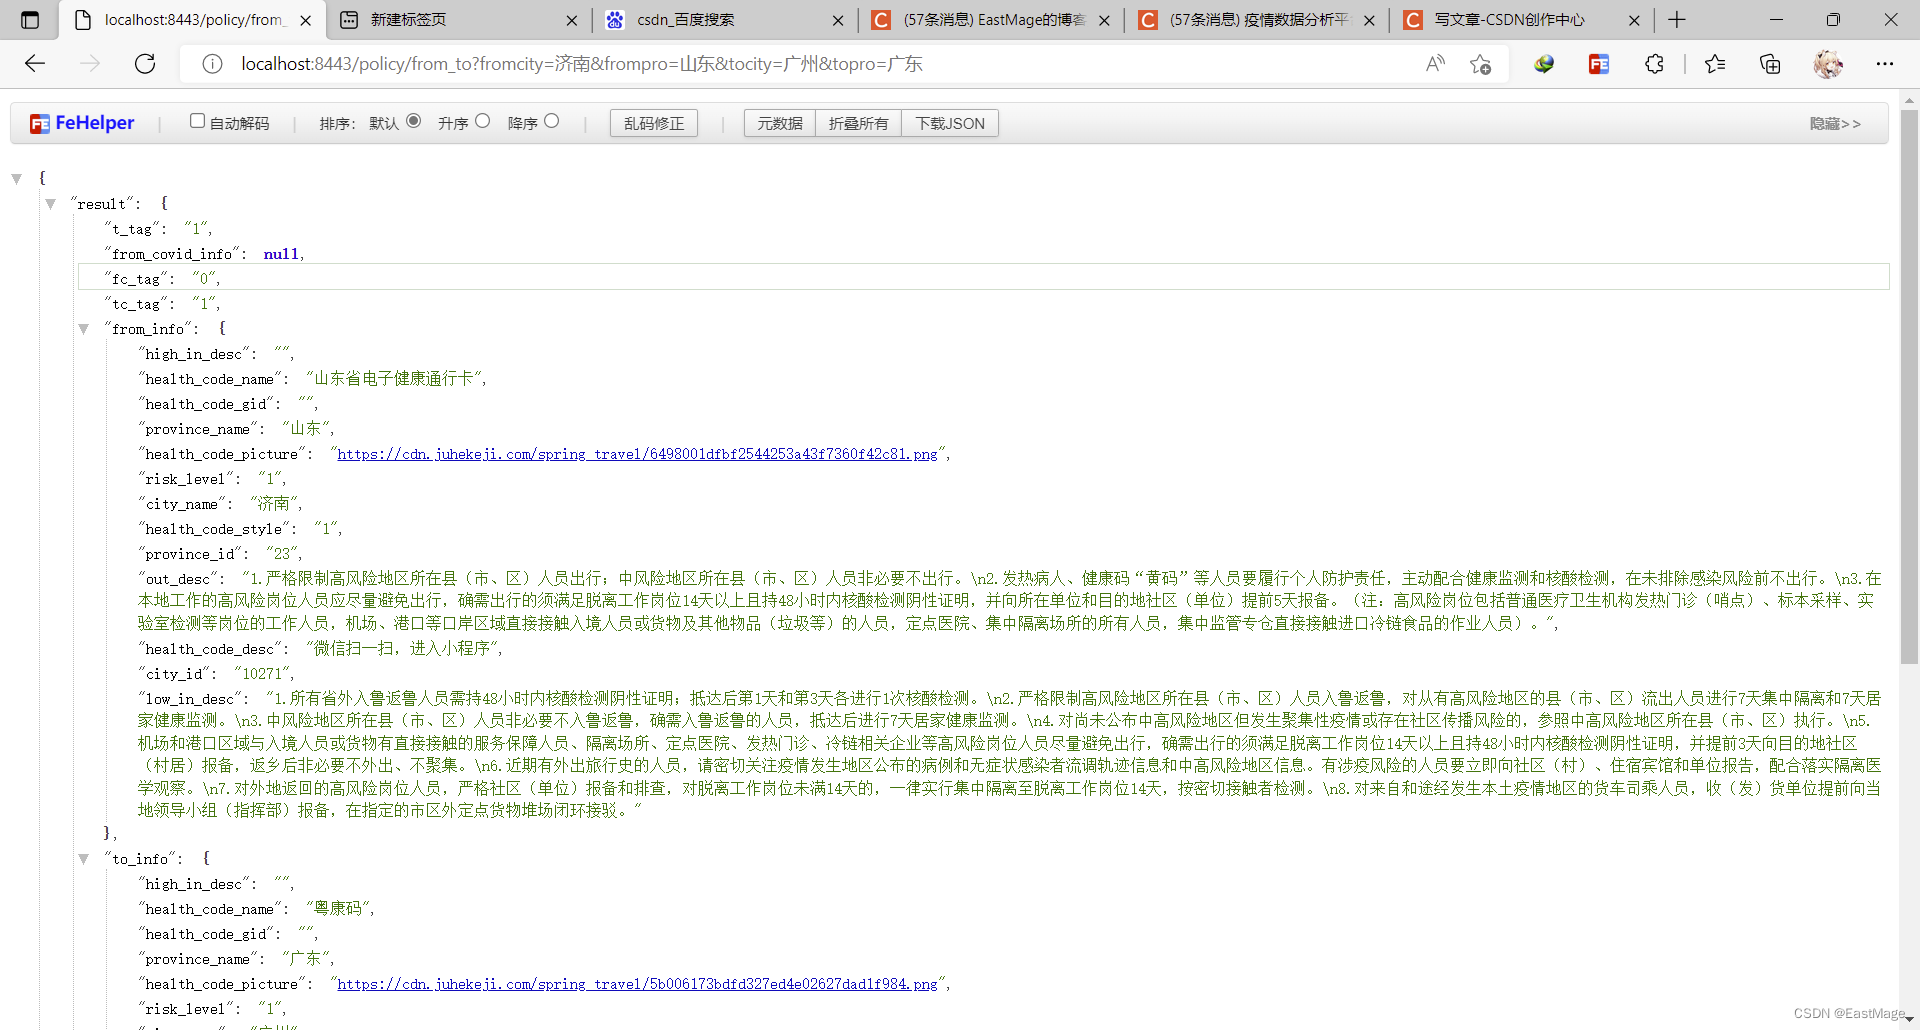Image resolution: width=1920 pixels, height=1030 pixels.
Task: Select the 升序 sort radio button
Action: pyautogui.click(x=482, y=121)
